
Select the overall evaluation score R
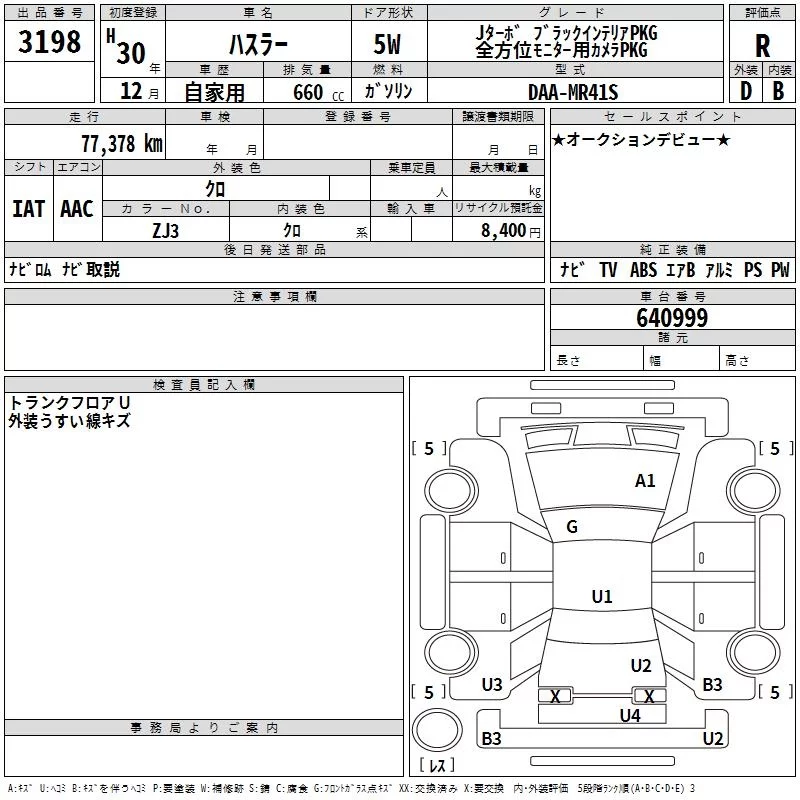(762, 45)
